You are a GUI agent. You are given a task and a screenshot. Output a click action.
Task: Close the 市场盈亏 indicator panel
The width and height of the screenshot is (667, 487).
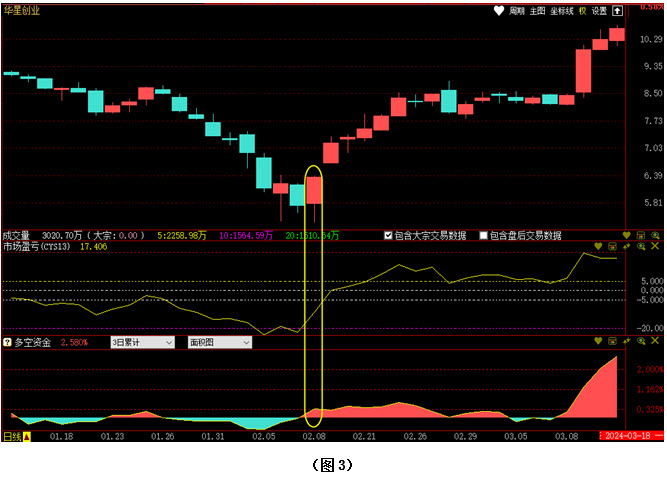[x=655, y=246]
